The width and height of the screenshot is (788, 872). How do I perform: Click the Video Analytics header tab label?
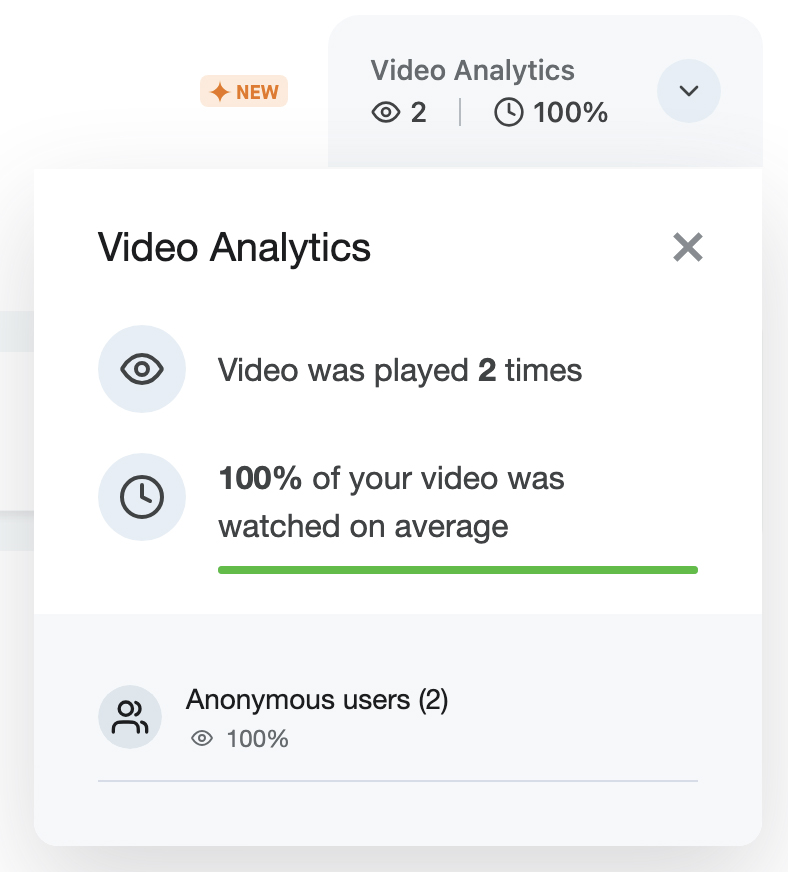coord(472,71)
